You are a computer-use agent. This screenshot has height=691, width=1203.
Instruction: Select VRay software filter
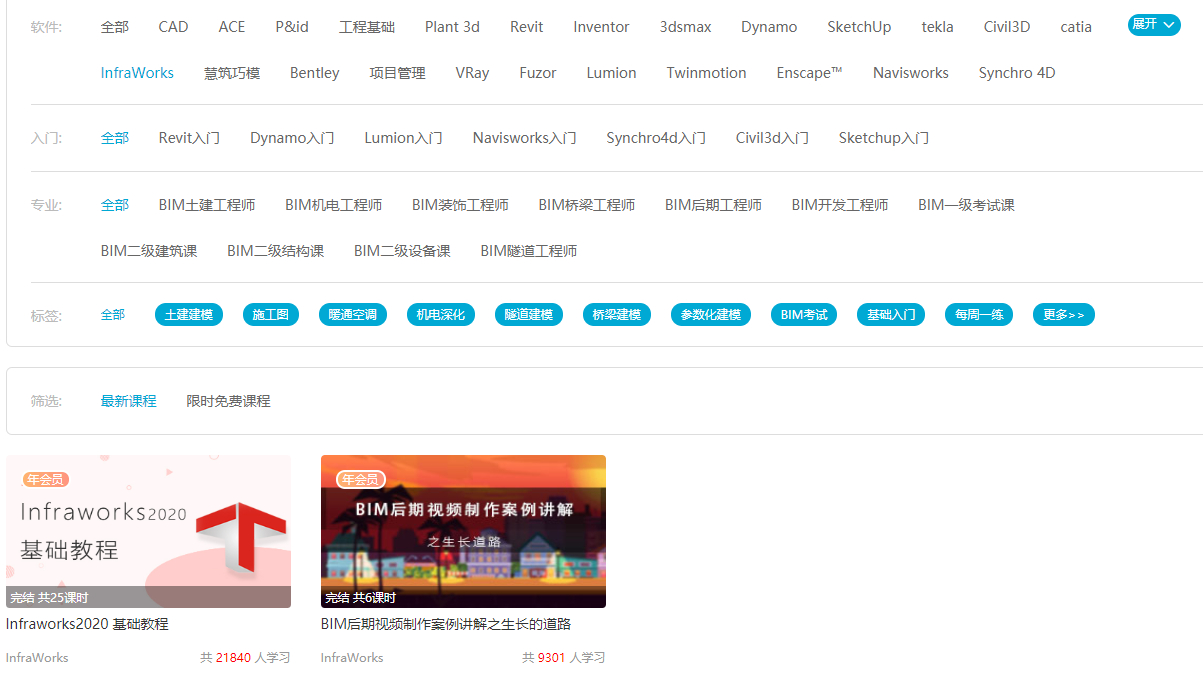[472, 73]
